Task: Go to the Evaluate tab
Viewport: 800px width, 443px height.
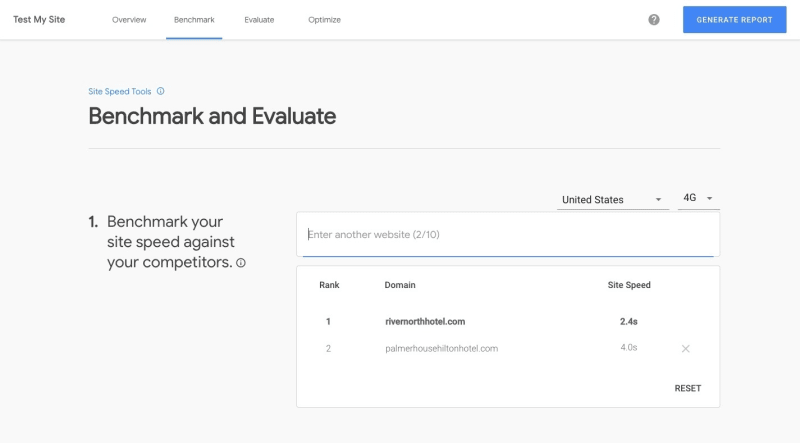Action: pyautogui.click(x=259, y=20)
